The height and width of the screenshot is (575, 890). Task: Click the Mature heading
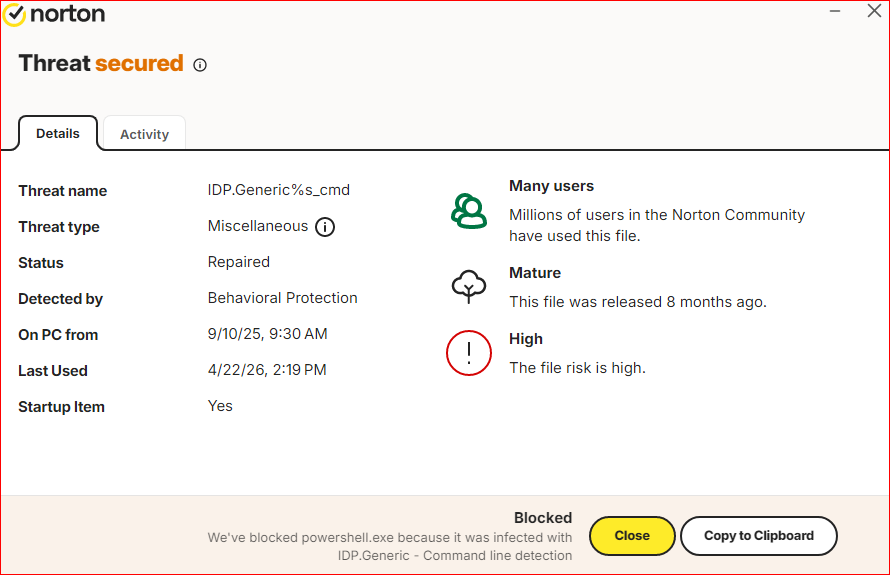coord(535,273)
